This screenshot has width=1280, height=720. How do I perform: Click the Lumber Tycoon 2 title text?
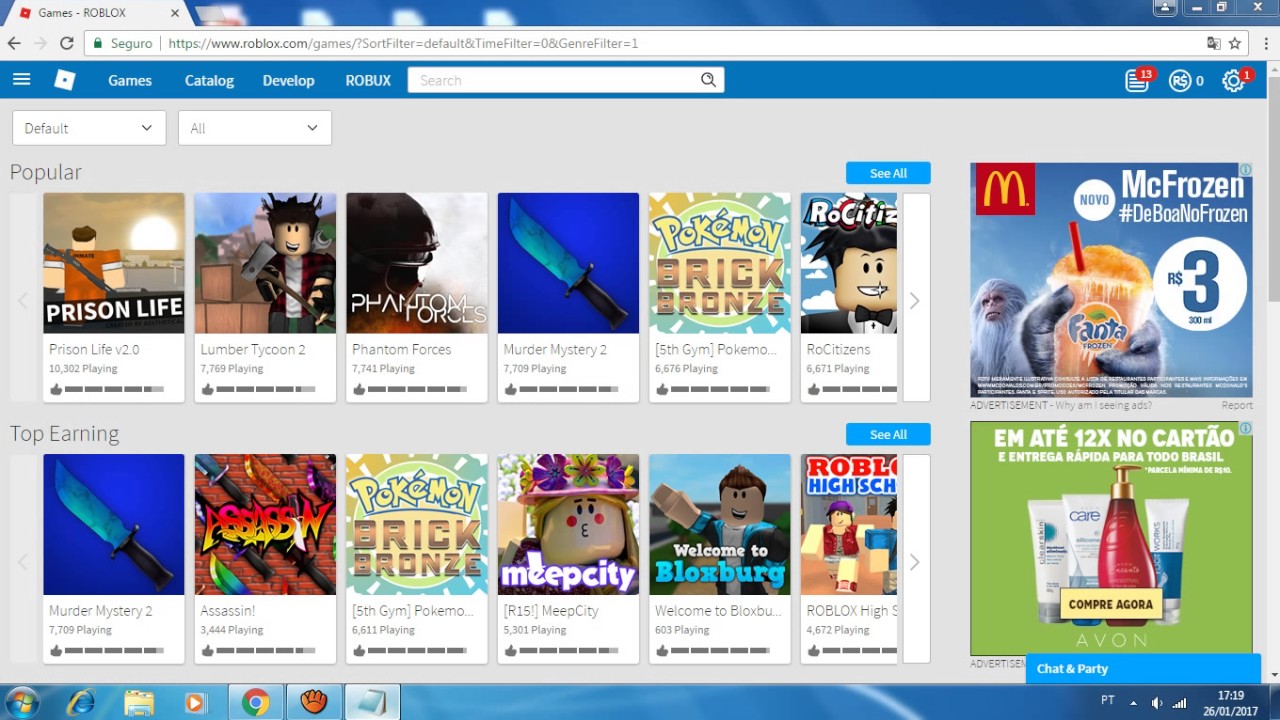(253, 349)
